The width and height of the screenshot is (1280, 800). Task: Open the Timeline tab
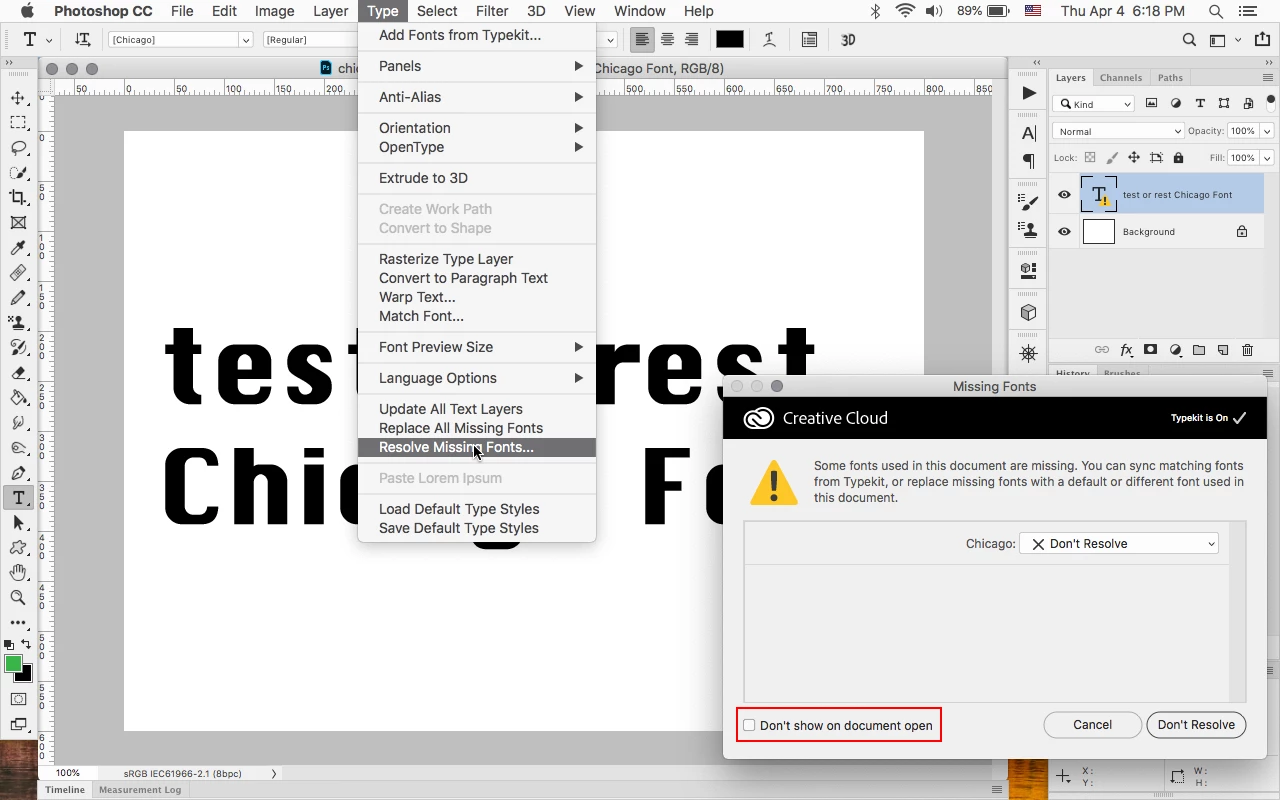coord(65,790)
